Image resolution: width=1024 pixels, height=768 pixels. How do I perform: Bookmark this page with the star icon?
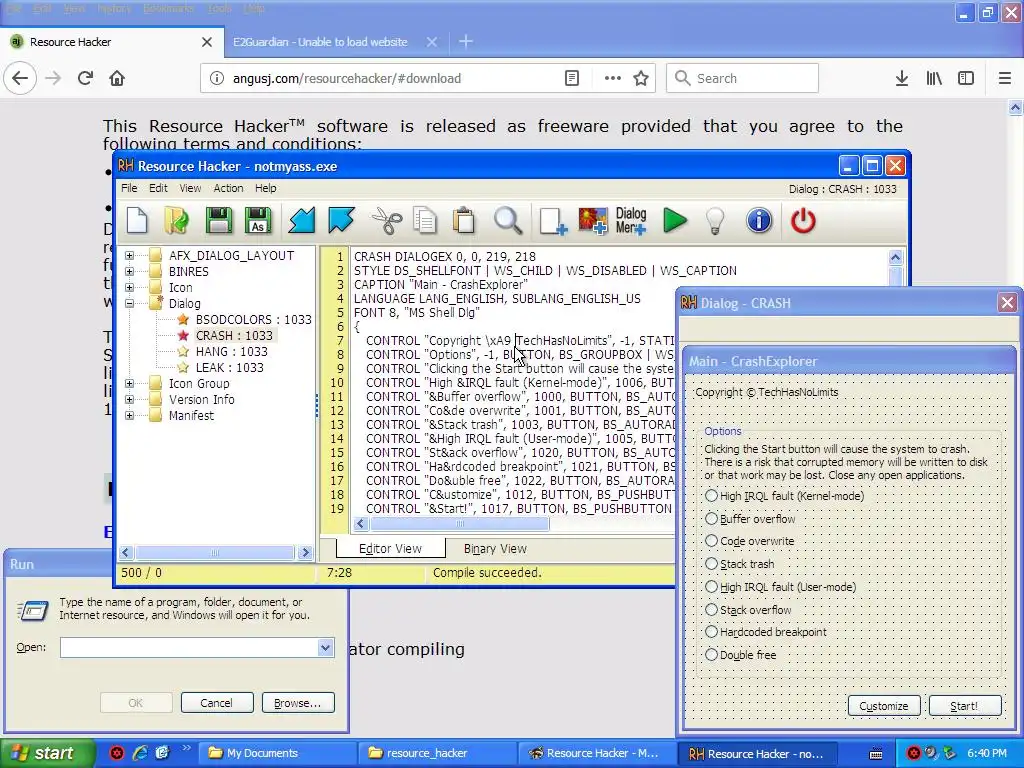641,78
